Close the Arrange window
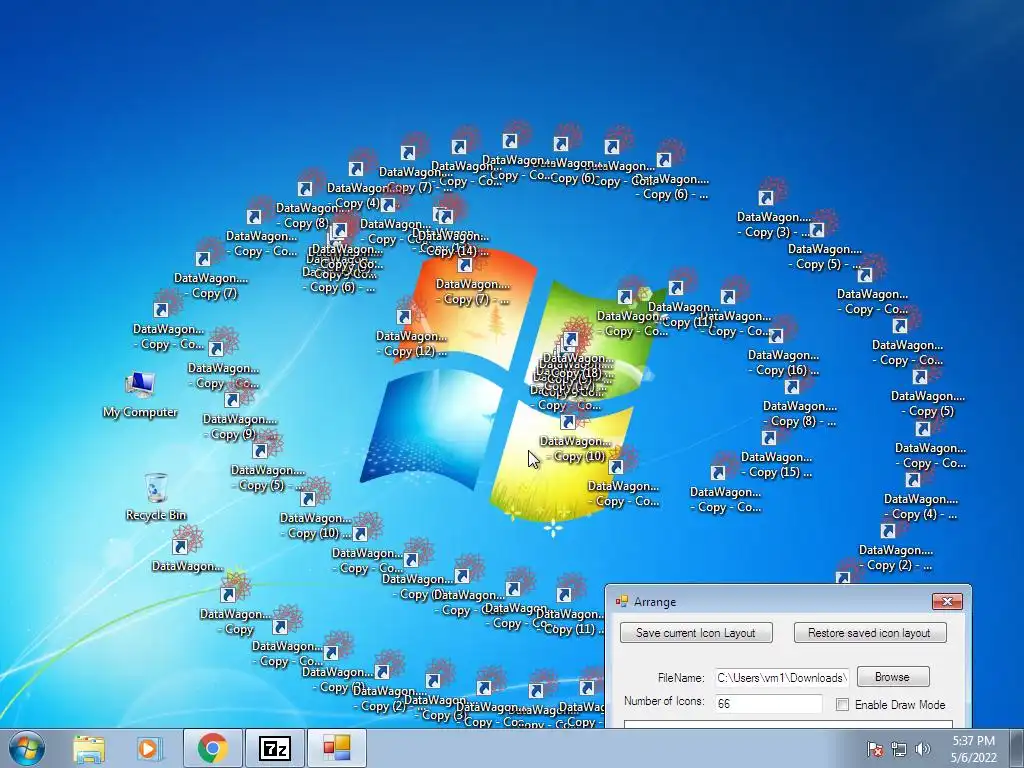This screenshot has height=768, width=1024. pos(947,601)
